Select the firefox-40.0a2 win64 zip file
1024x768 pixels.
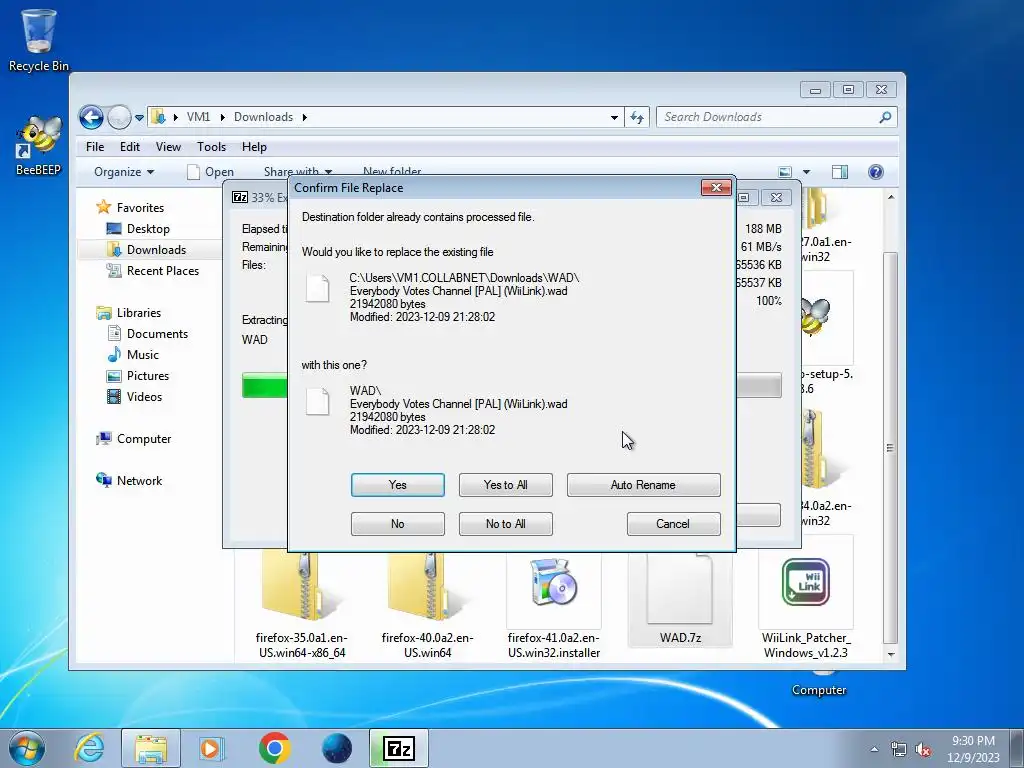[428, 604]
